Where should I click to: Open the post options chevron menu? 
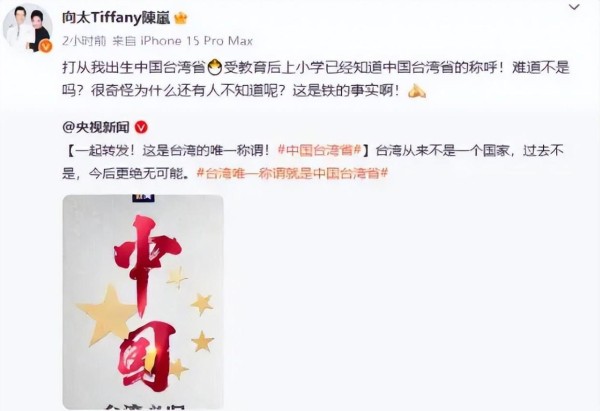[x=574, y=7]
